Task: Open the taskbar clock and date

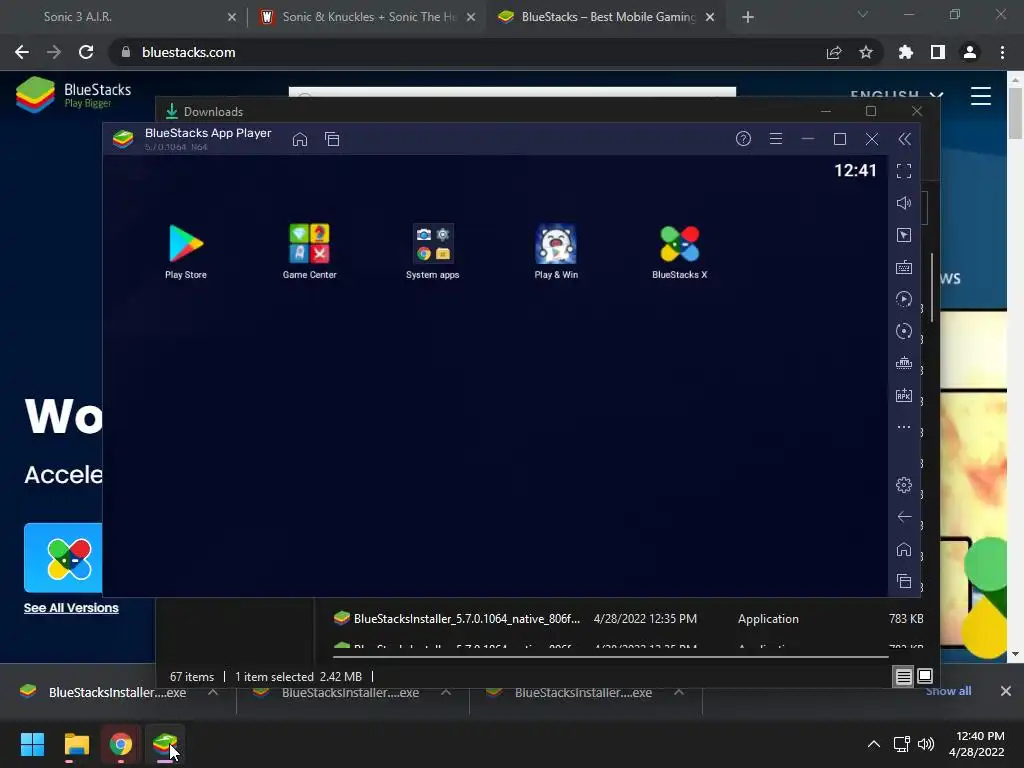Action: [976, 744]
